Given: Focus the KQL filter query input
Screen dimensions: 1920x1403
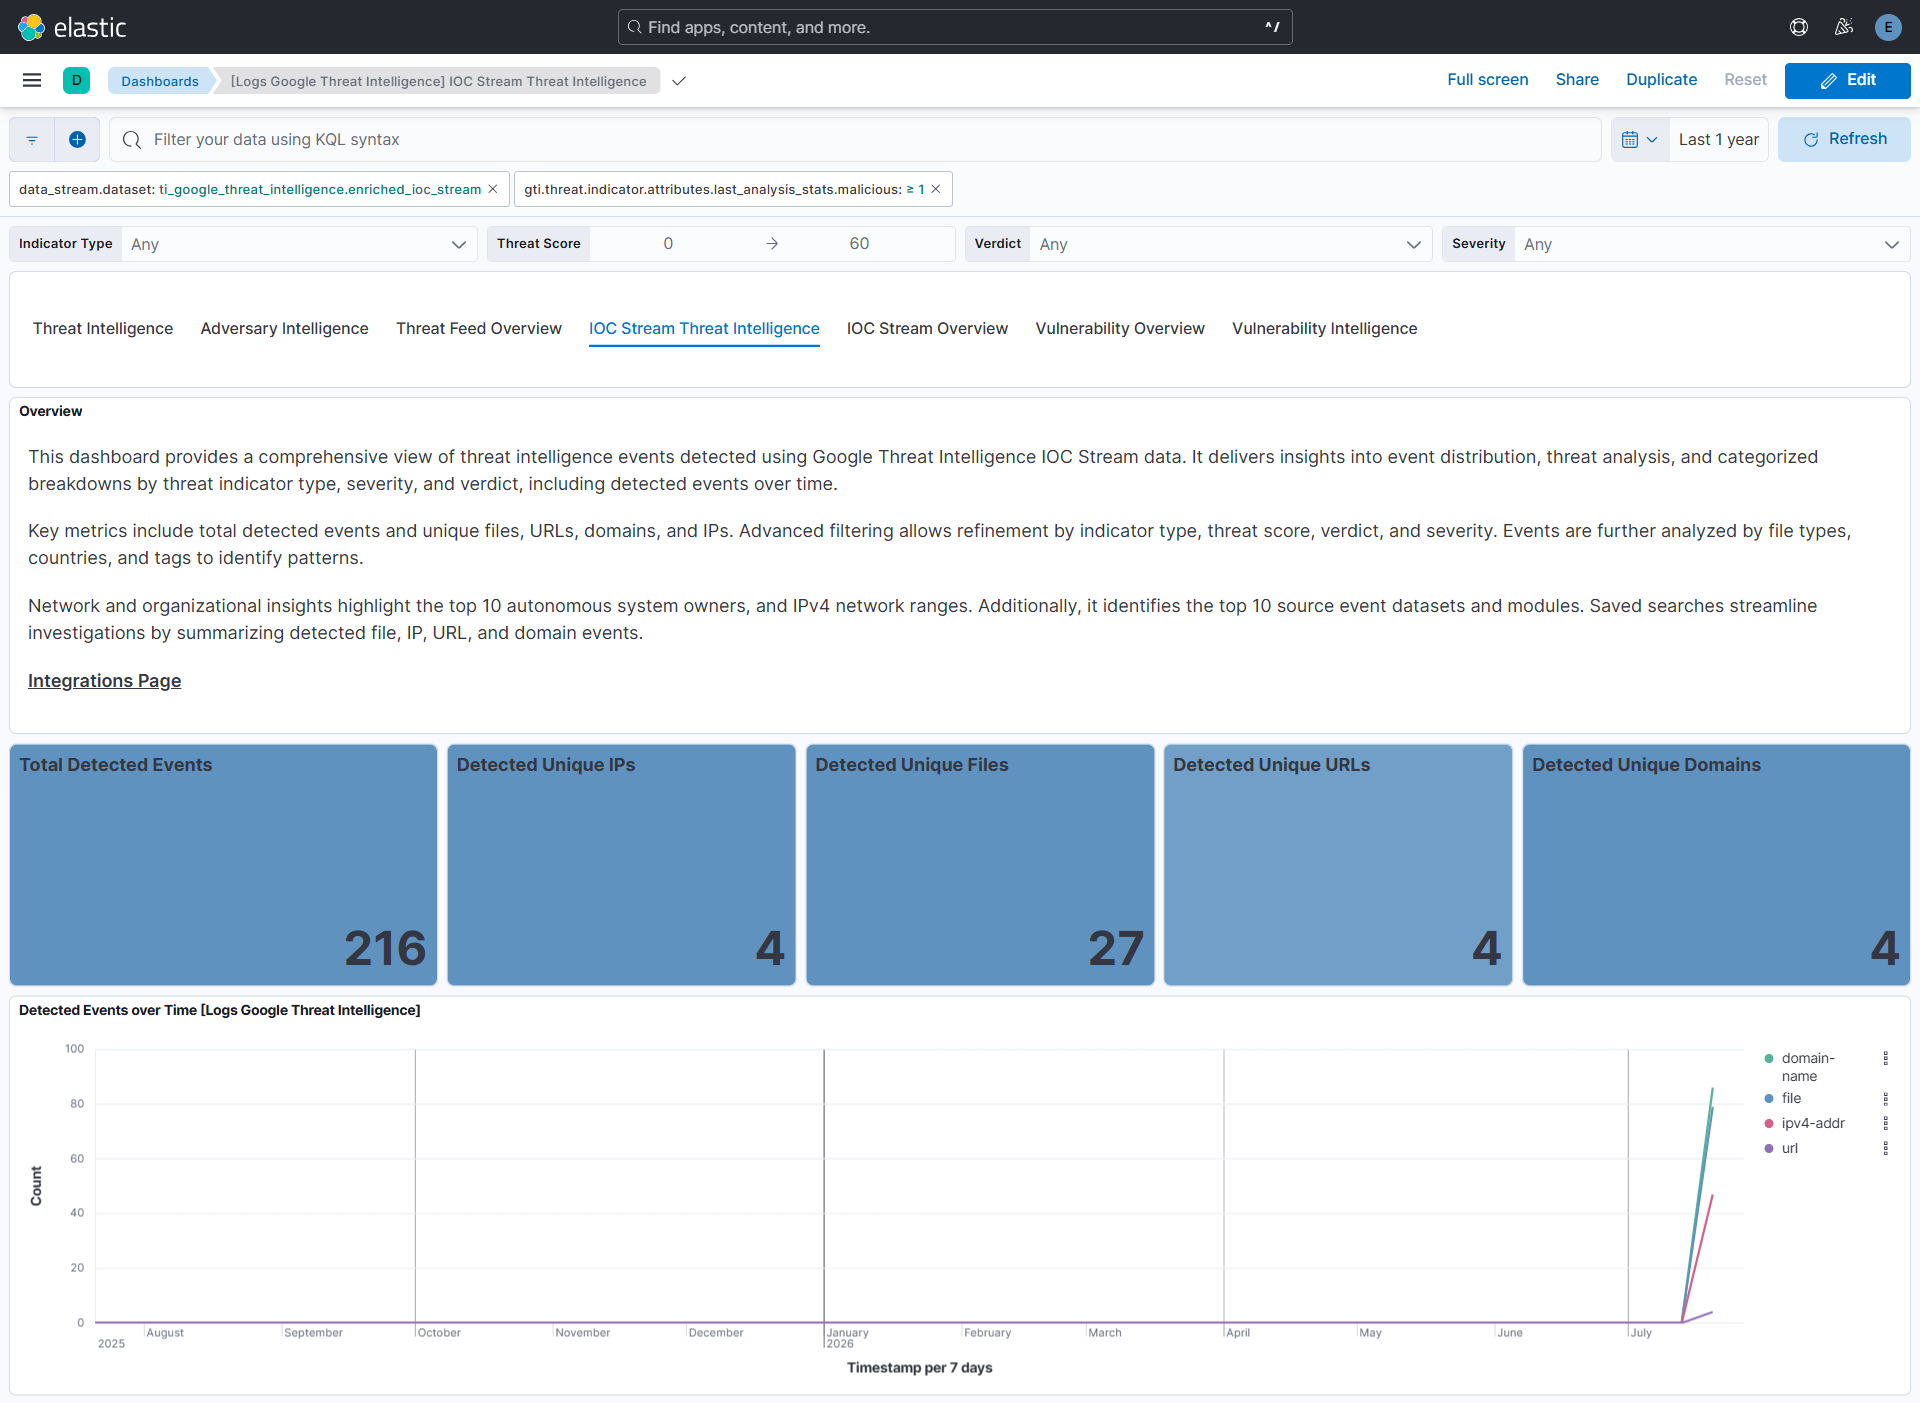Looking at the screenshot, I should 855,140.
